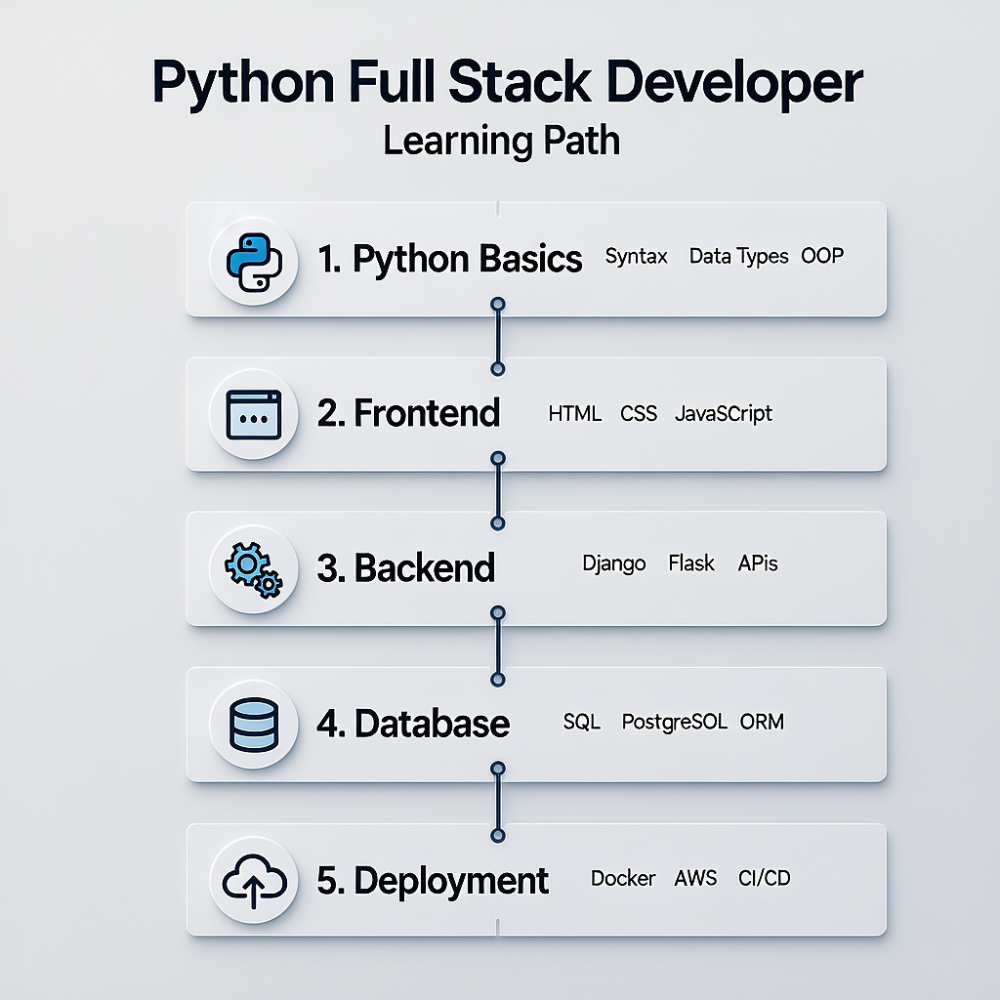Click the Django tag
Viewport: 1000px width, 1000px height.
(x=613, y=564)
